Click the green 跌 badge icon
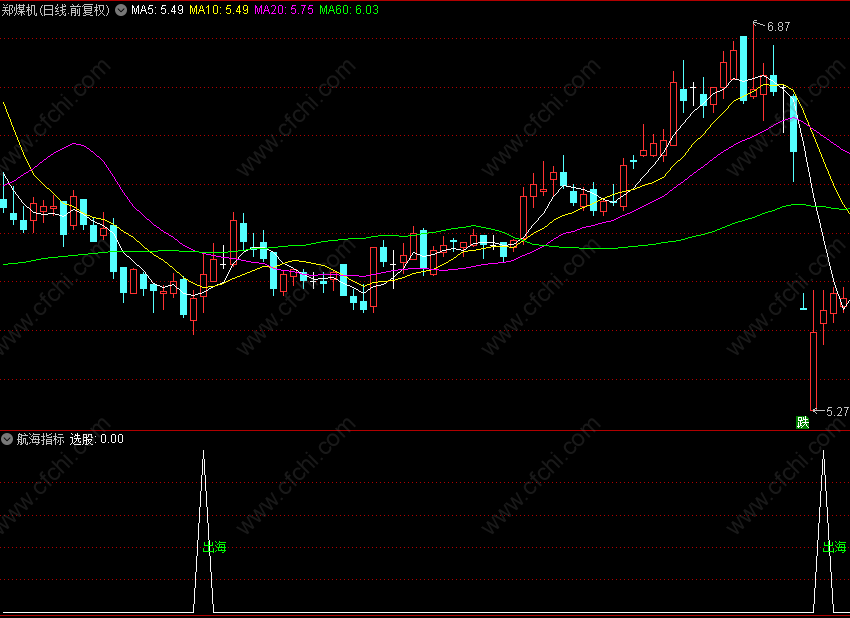The image size is (850, 618). 803,422
